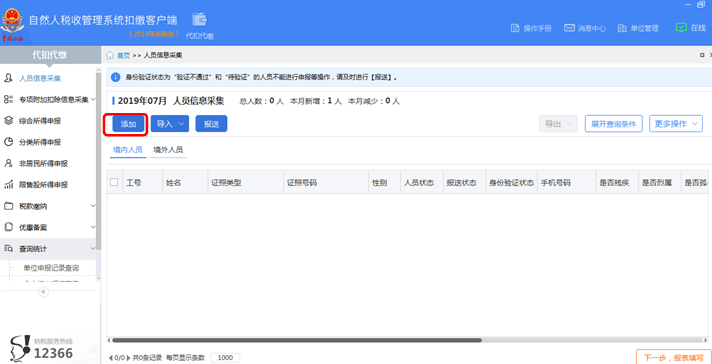The width and height of the screenshot is (712, 364).
Task: Select 单位申报记录查询 submenu item
Action: tap(51, 268)
